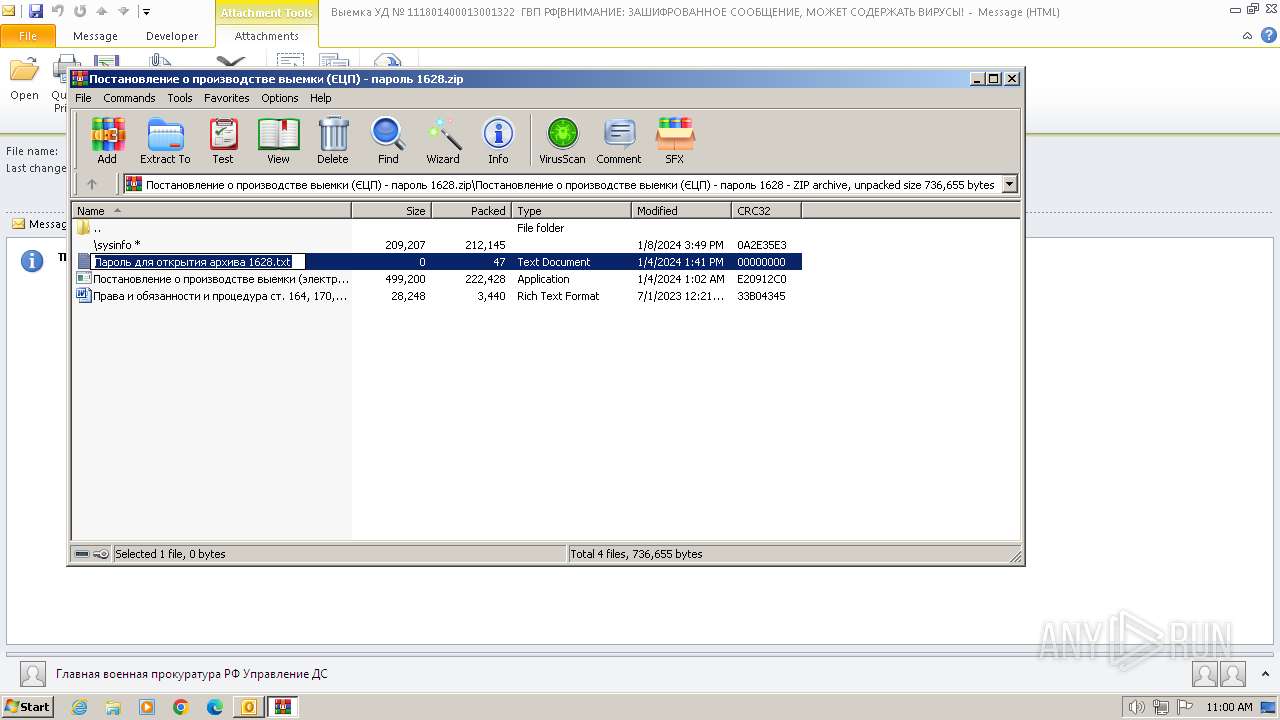Click the volume speaker tray icon
Screen dimensions: 1280x720
pyautogui.click(x=1136, y=707)
